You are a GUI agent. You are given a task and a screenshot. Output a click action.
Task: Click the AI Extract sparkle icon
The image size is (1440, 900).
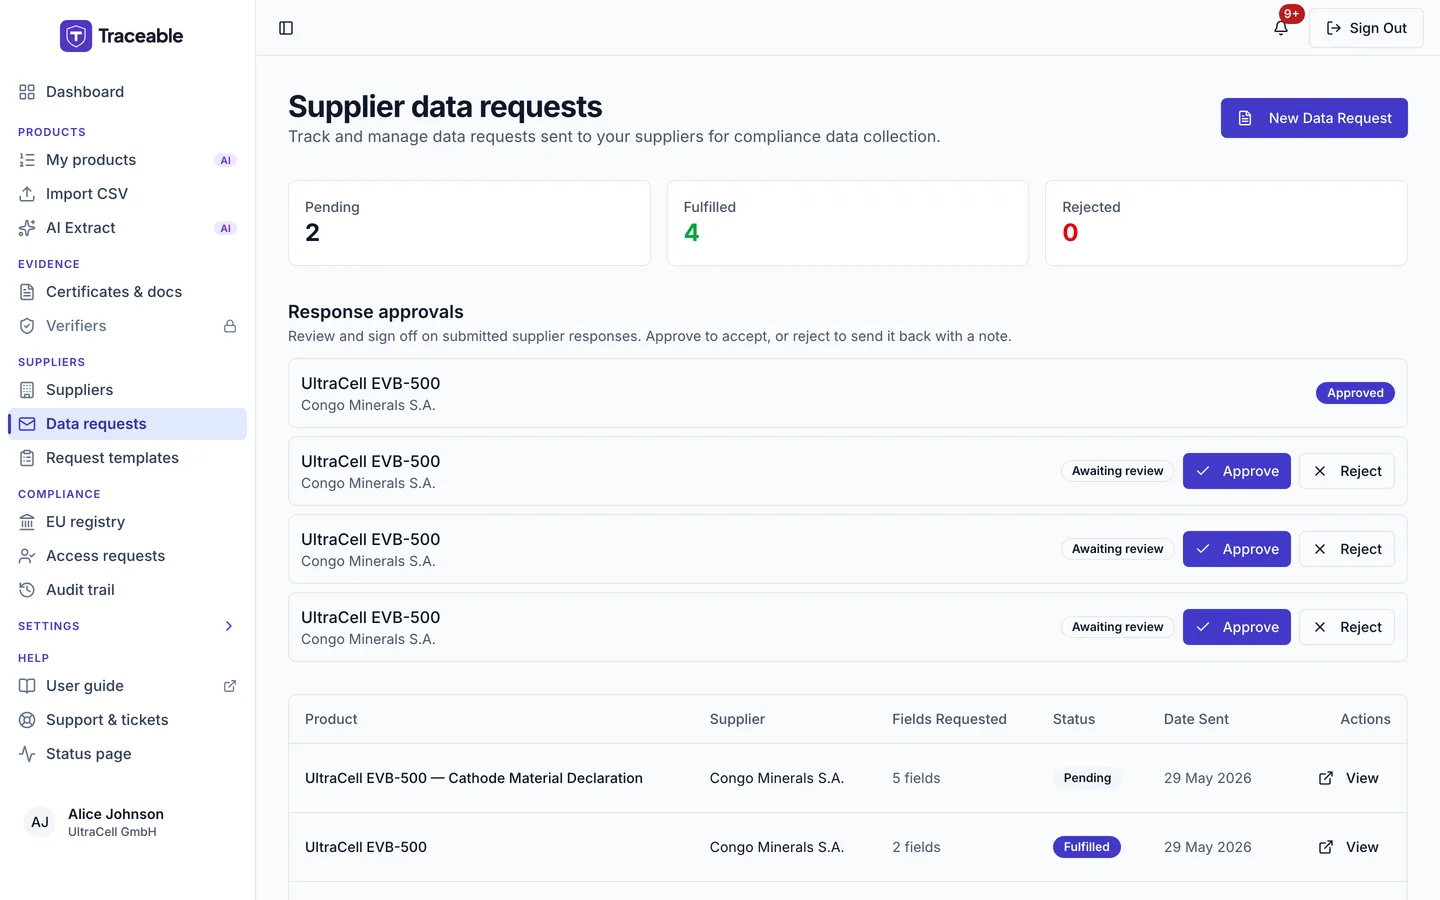27,228
